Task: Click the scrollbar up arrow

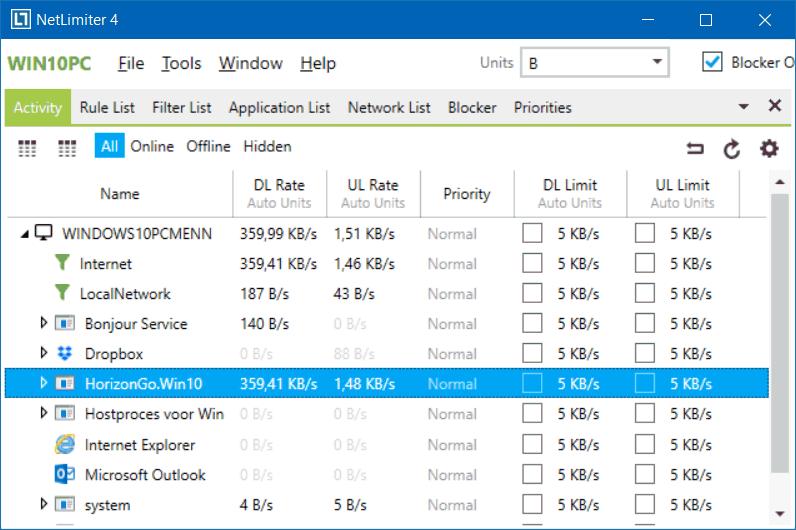Action: pyautogui.click(x=780, y=182)
